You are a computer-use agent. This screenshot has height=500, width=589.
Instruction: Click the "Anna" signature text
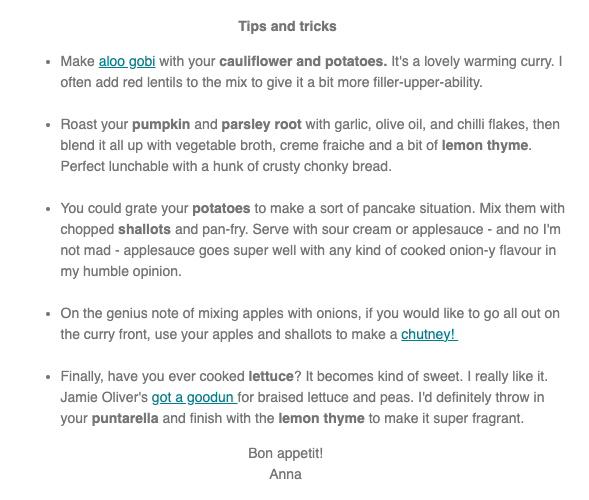pos(285,474)
